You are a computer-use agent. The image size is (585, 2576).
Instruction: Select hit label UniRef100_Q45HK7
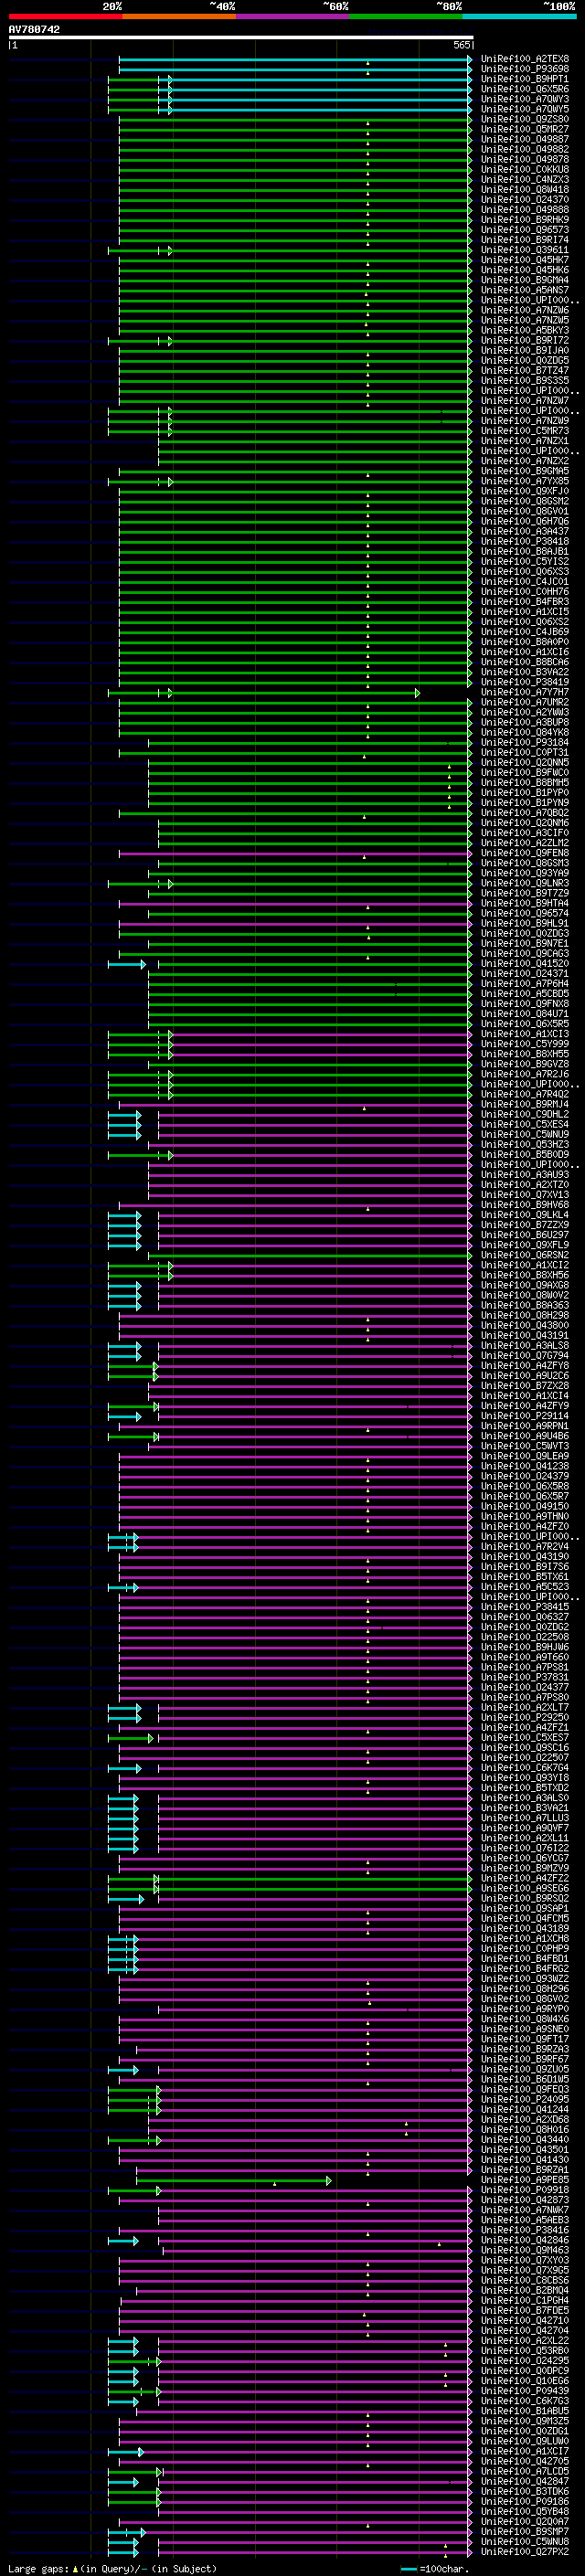pos(525,260)
